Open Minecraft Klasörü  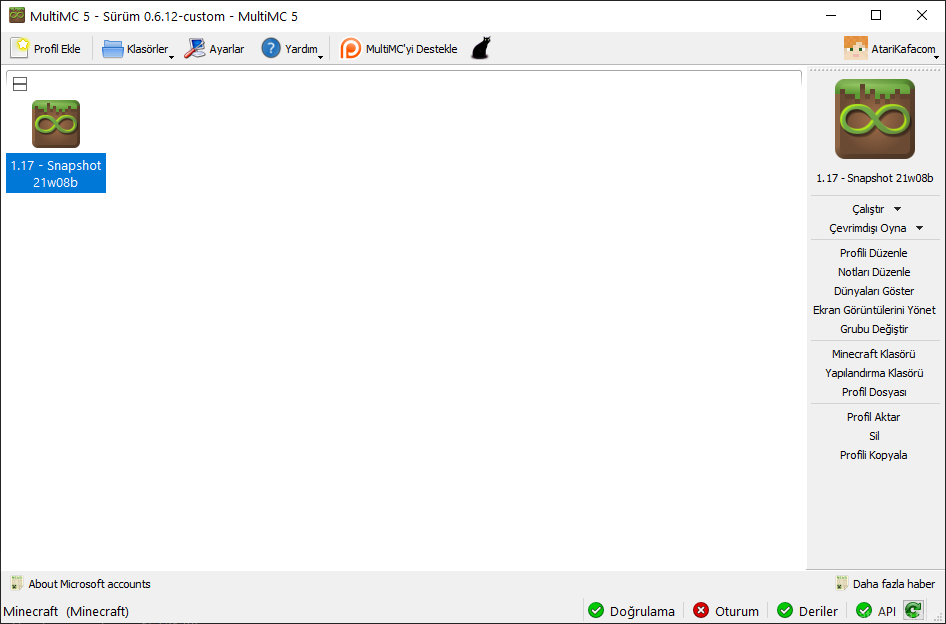pyautogui.click(x=874, y=354)
